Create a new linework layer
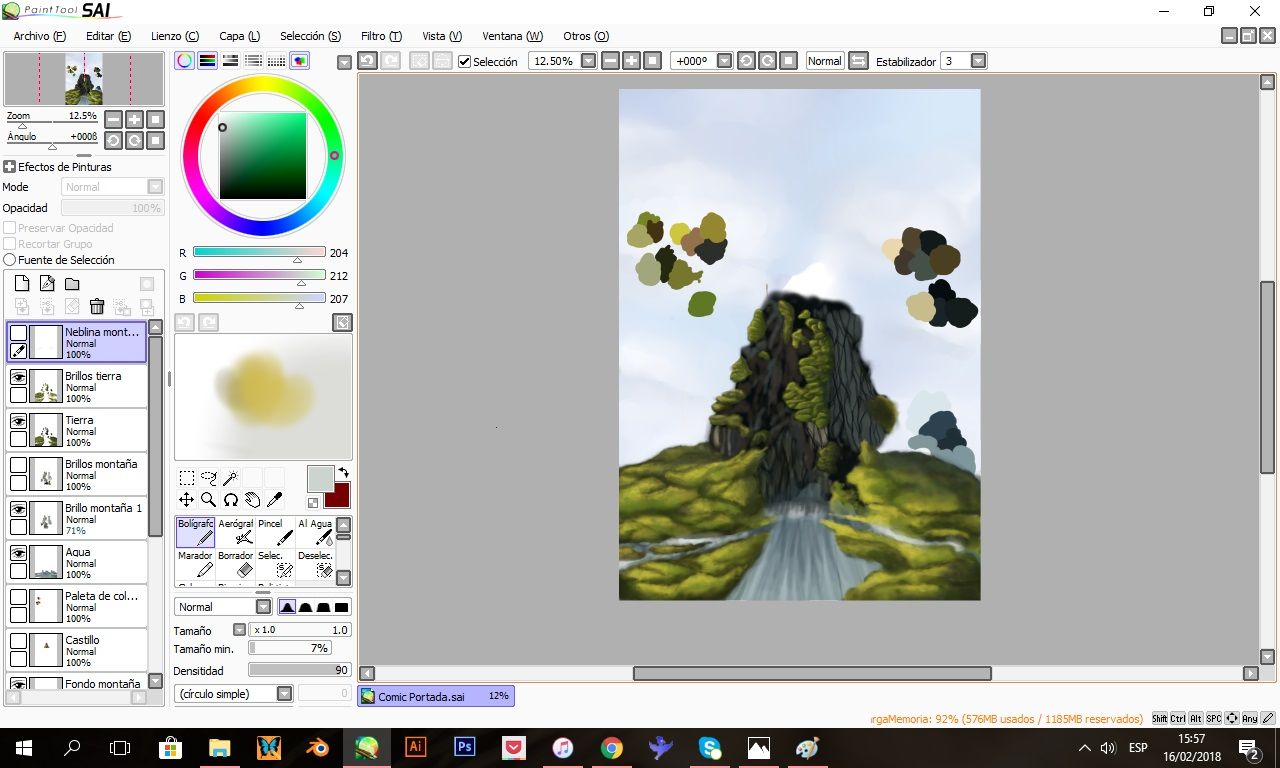 [x=47, y=284]
